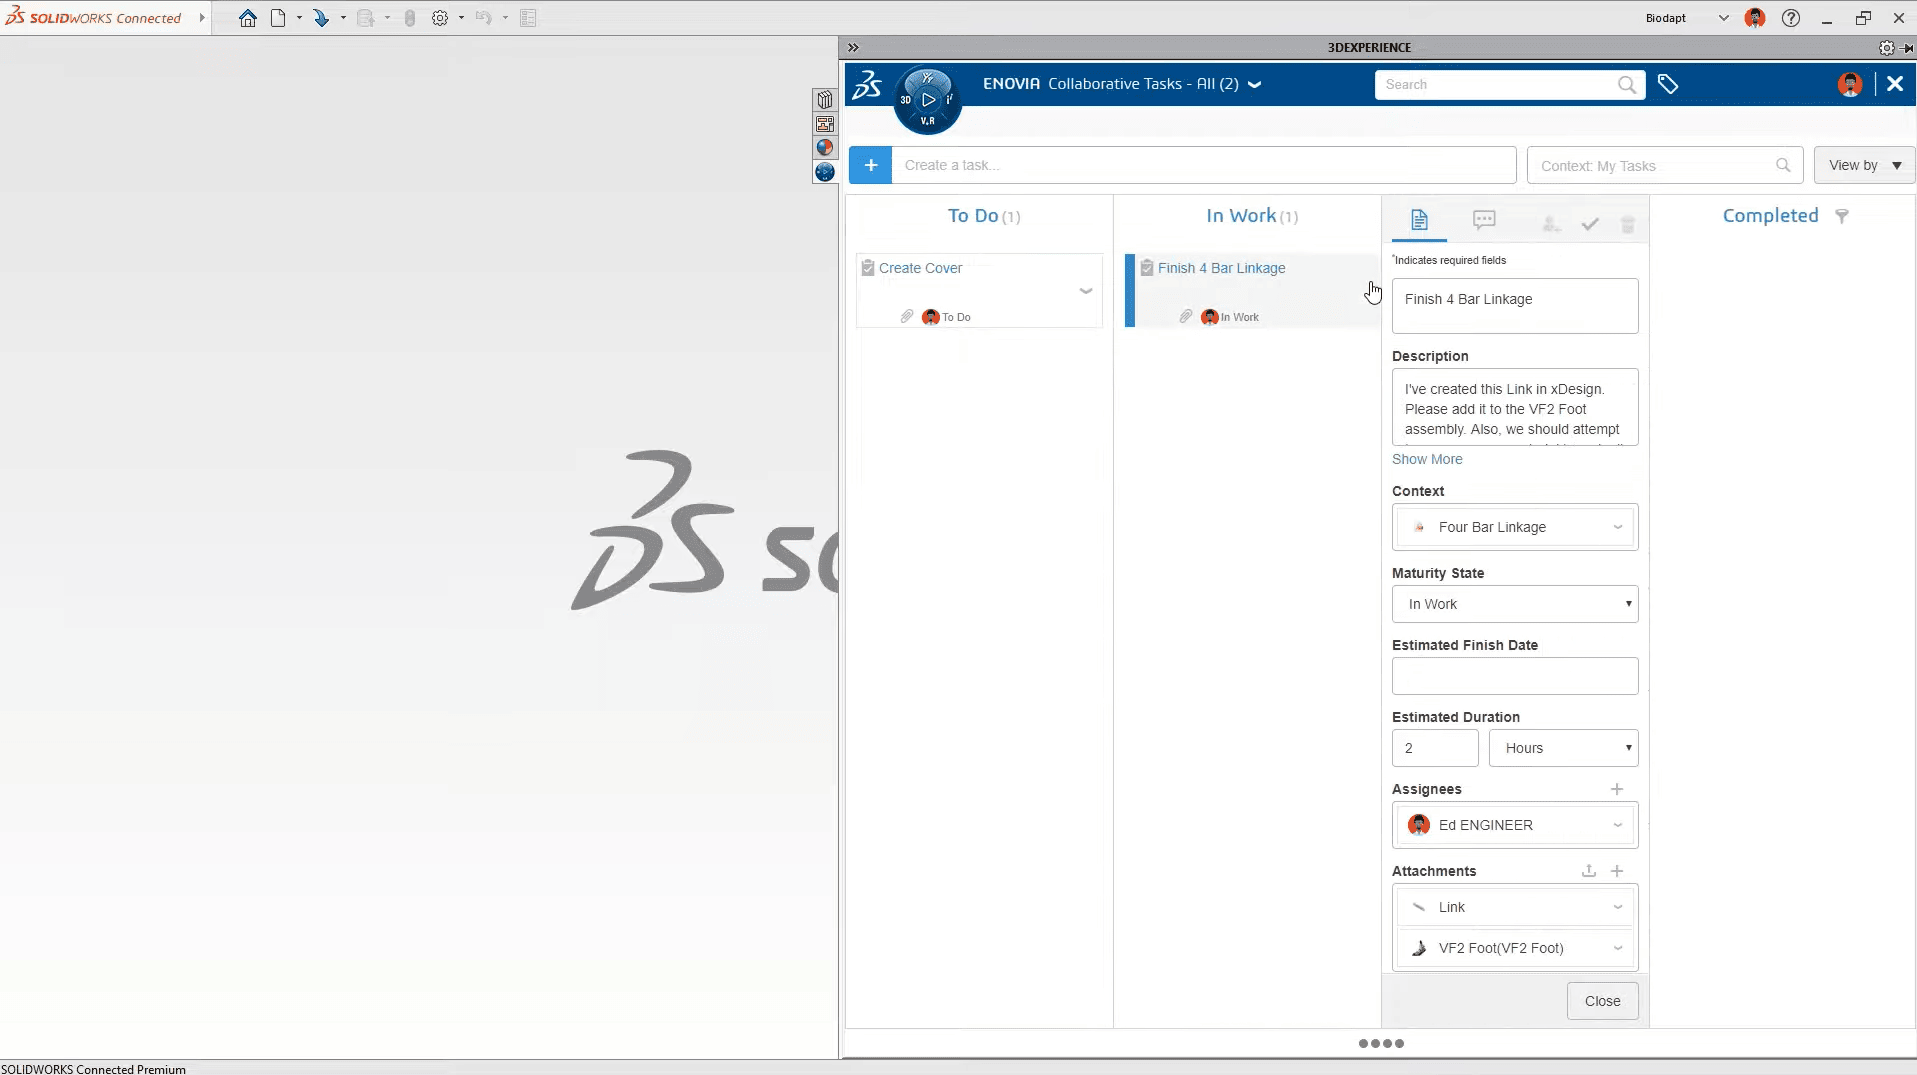
Task: Click the Description text area
Action: tap(1515, 407)
